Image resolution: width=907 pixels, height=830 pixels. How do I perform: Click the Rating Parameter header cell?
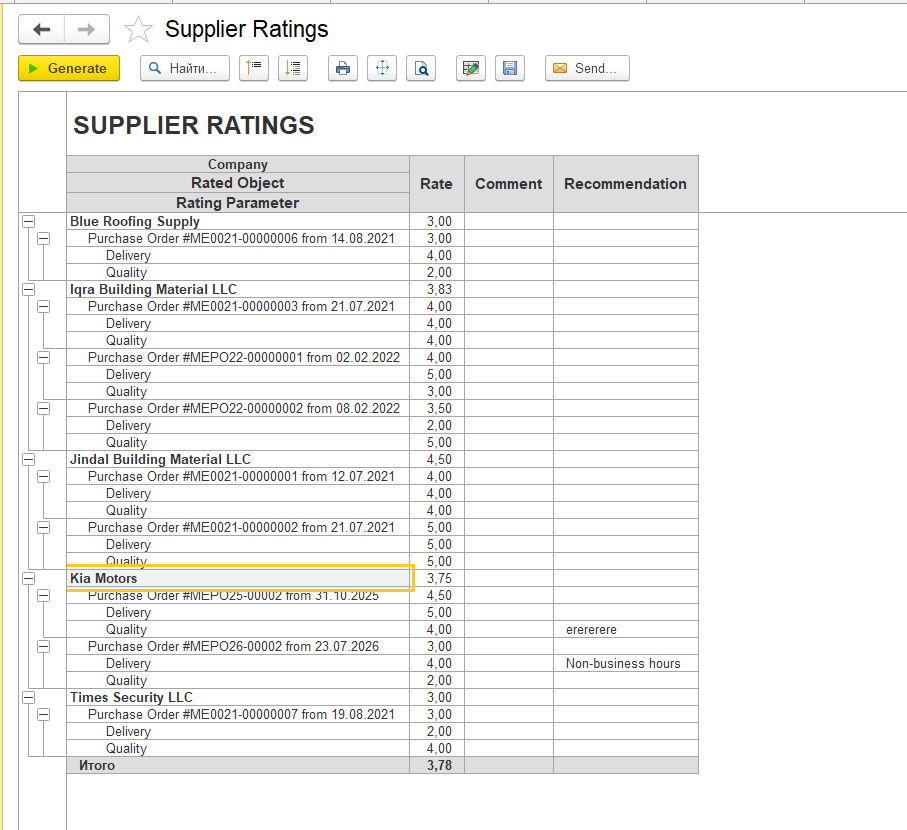click(x=238, y=203)
